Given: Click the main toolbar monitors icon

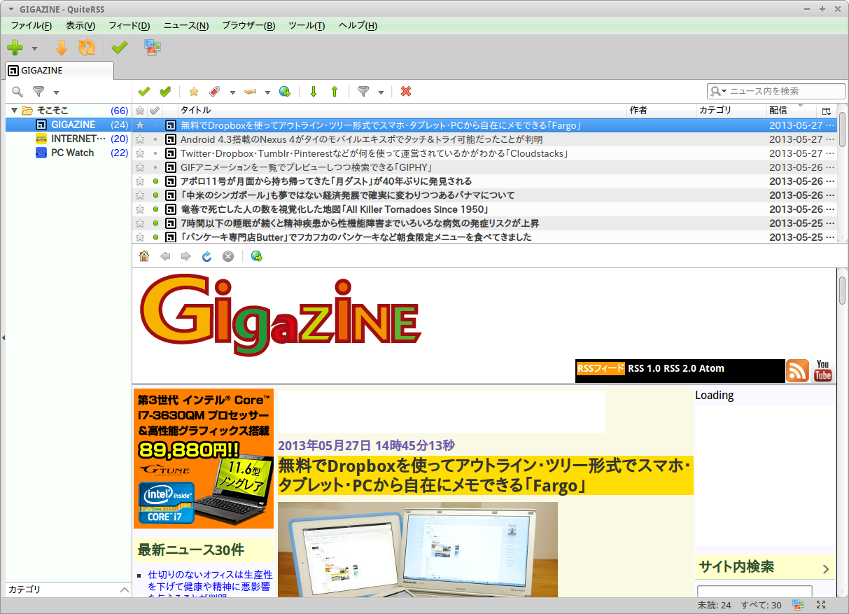Looking at the screenshot, I should coord(152,48).
